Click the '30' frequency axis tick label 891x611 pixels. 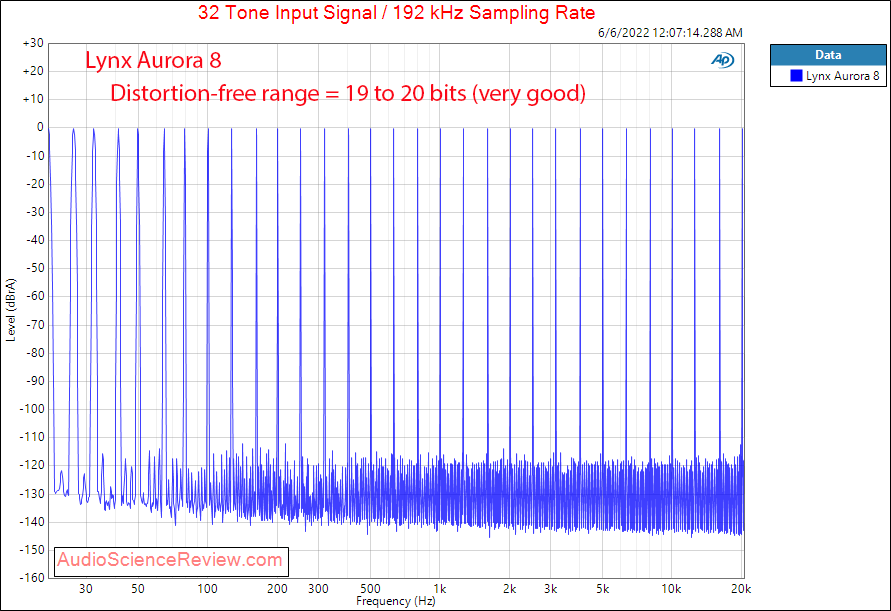86,589
